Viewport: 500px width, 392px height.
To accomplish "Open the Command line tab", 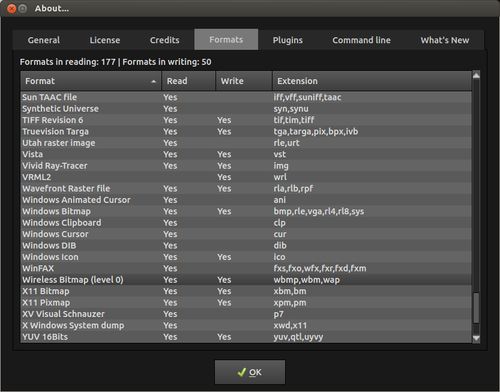I will click(x=361, y=40).
